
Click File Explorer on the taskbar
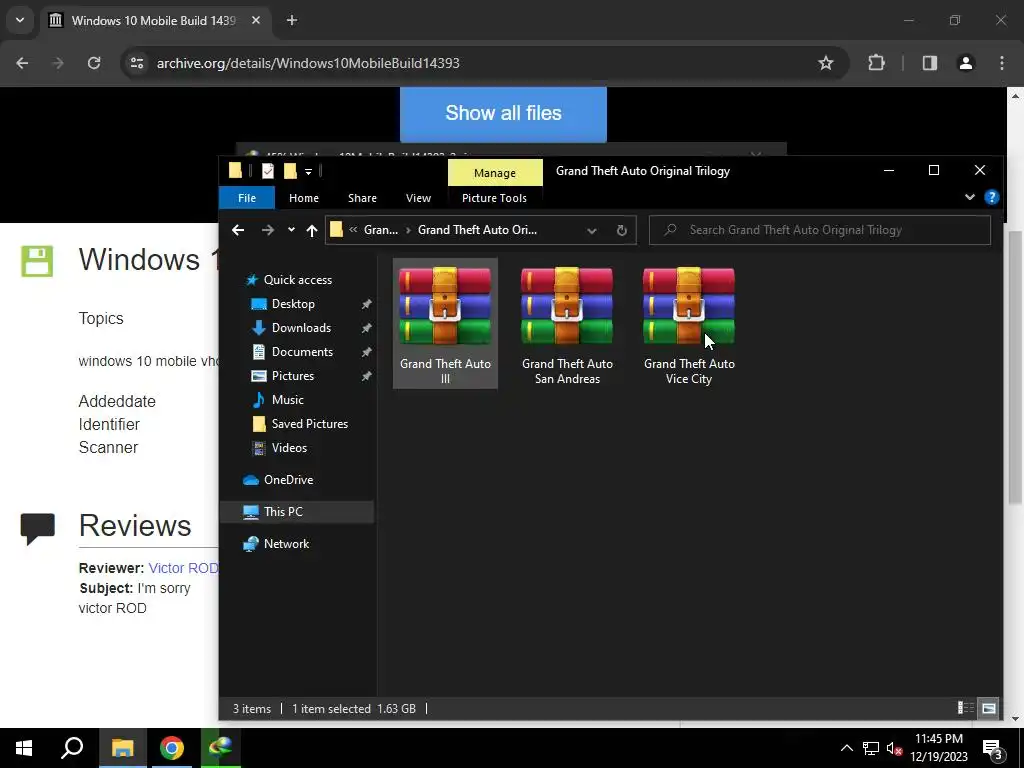coord(122,748)
